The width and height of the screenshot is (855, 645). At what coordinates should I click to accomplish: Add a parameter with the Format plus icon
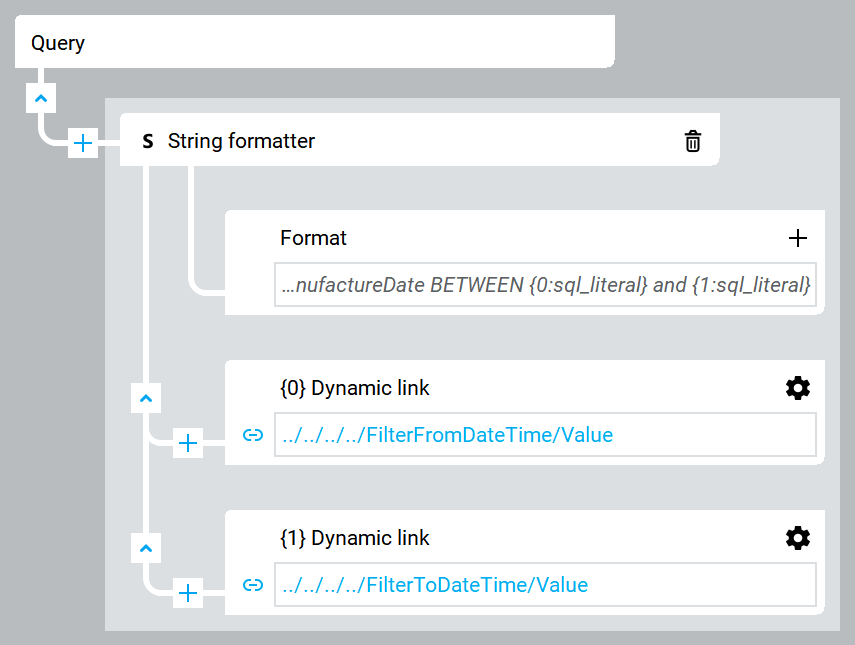pyautogui.click(x=798, y=238)
